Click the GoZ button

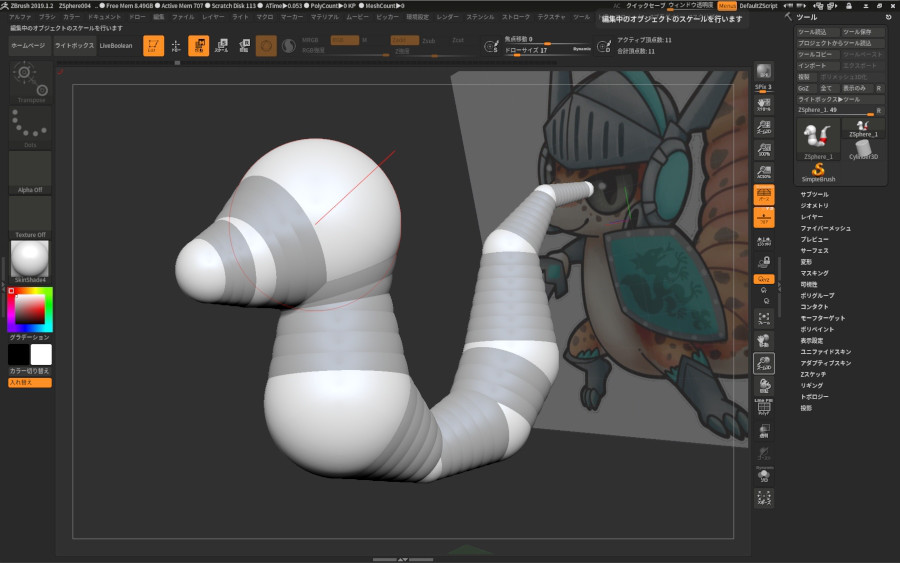pos(804,88)
